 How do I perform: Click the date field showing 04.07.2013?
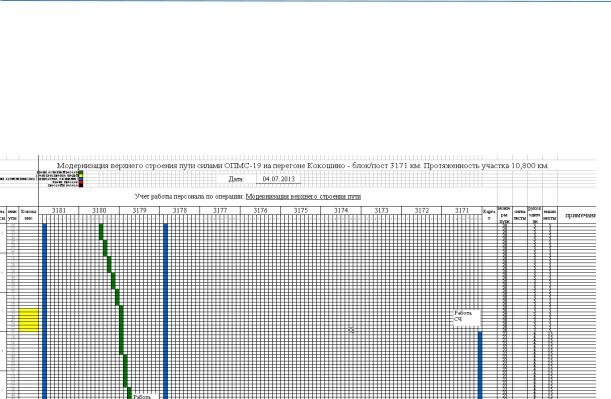[279, 179]
